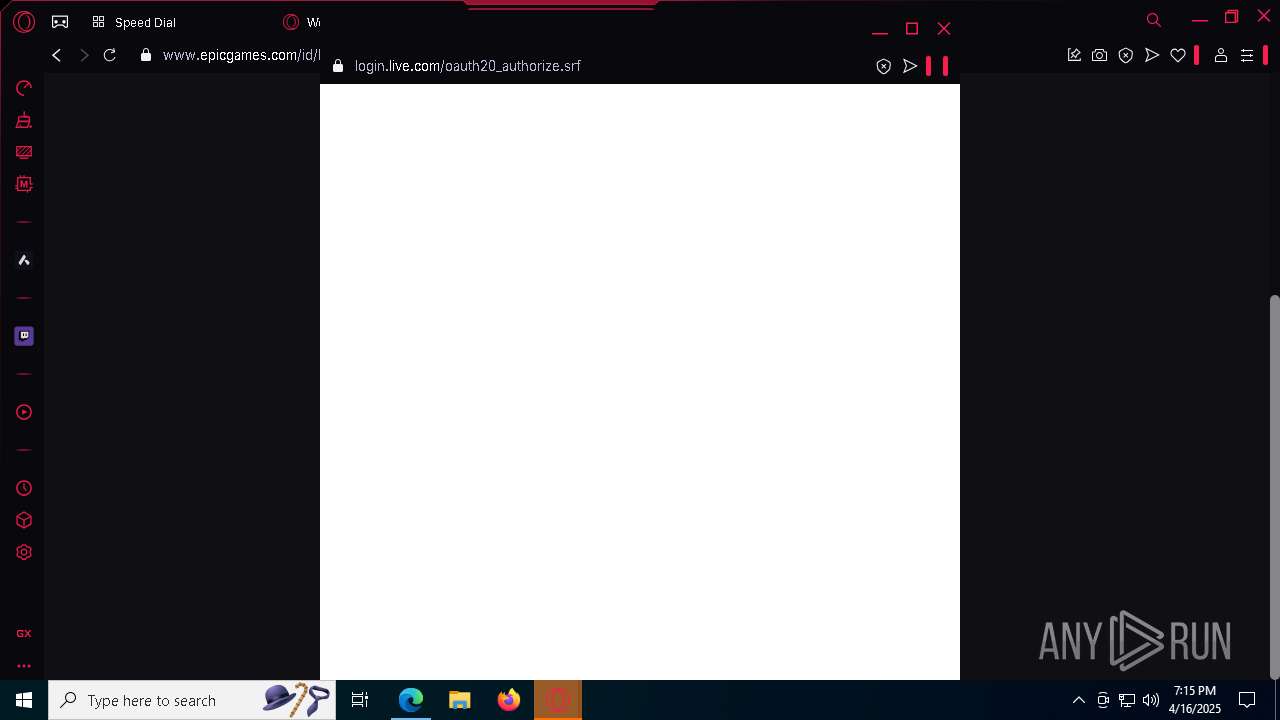Click lock icon in login.live.com popup
The image size is (1280, 720).
338,66
